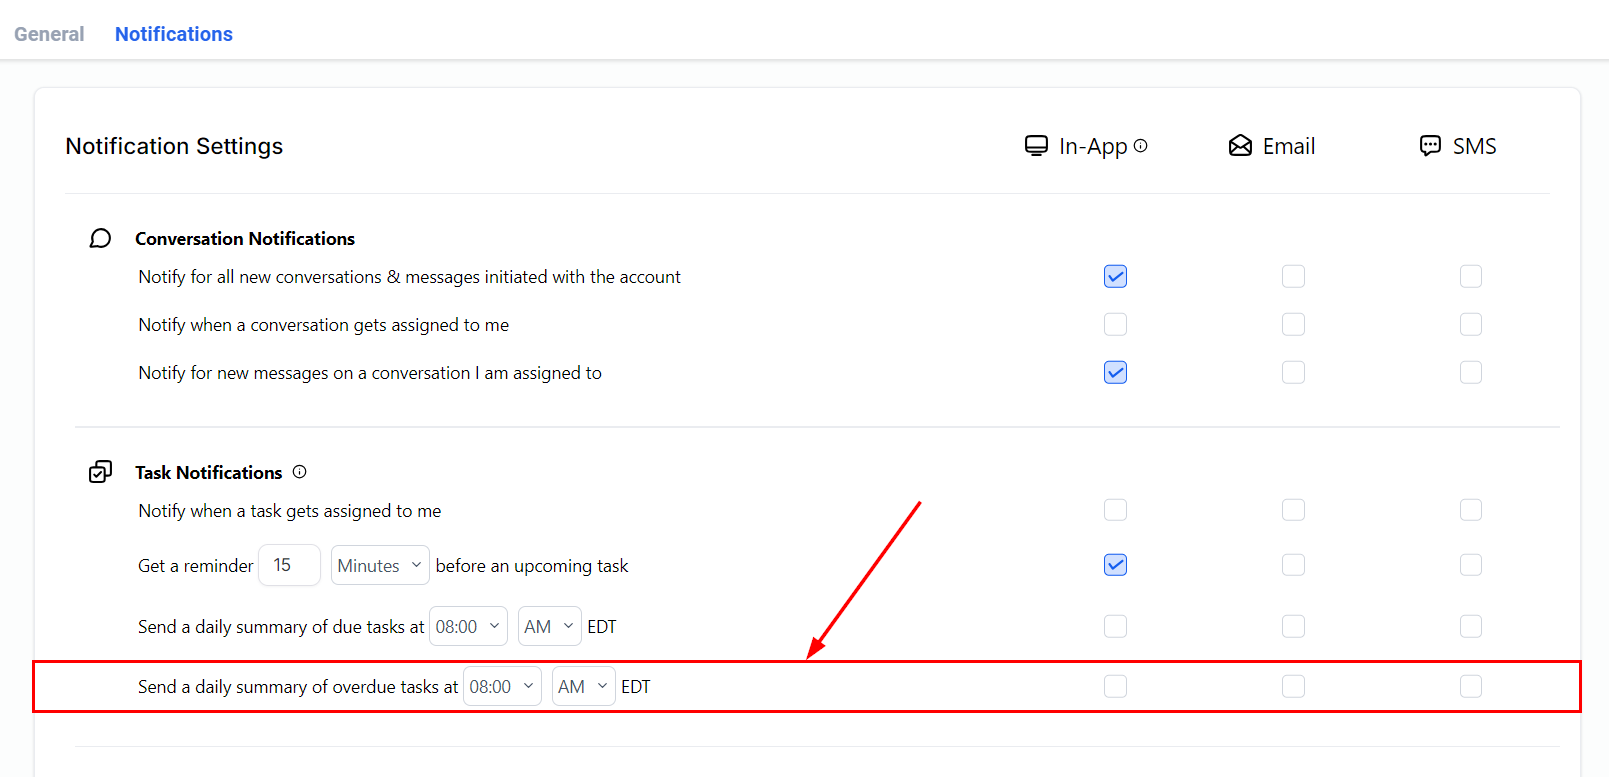Enable Email for due tasks daily summary

click(1293, 626)
